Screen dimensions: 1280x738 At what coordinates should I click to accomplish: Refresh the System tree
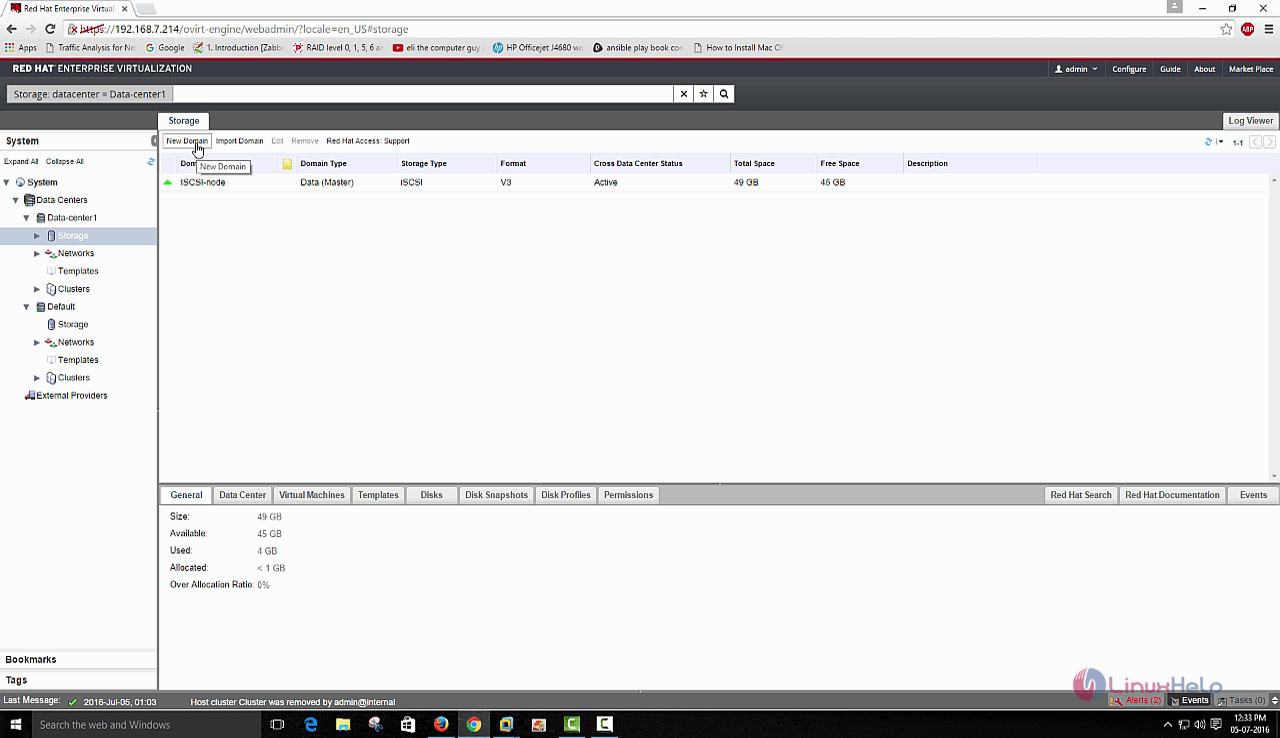click(151, 161)
